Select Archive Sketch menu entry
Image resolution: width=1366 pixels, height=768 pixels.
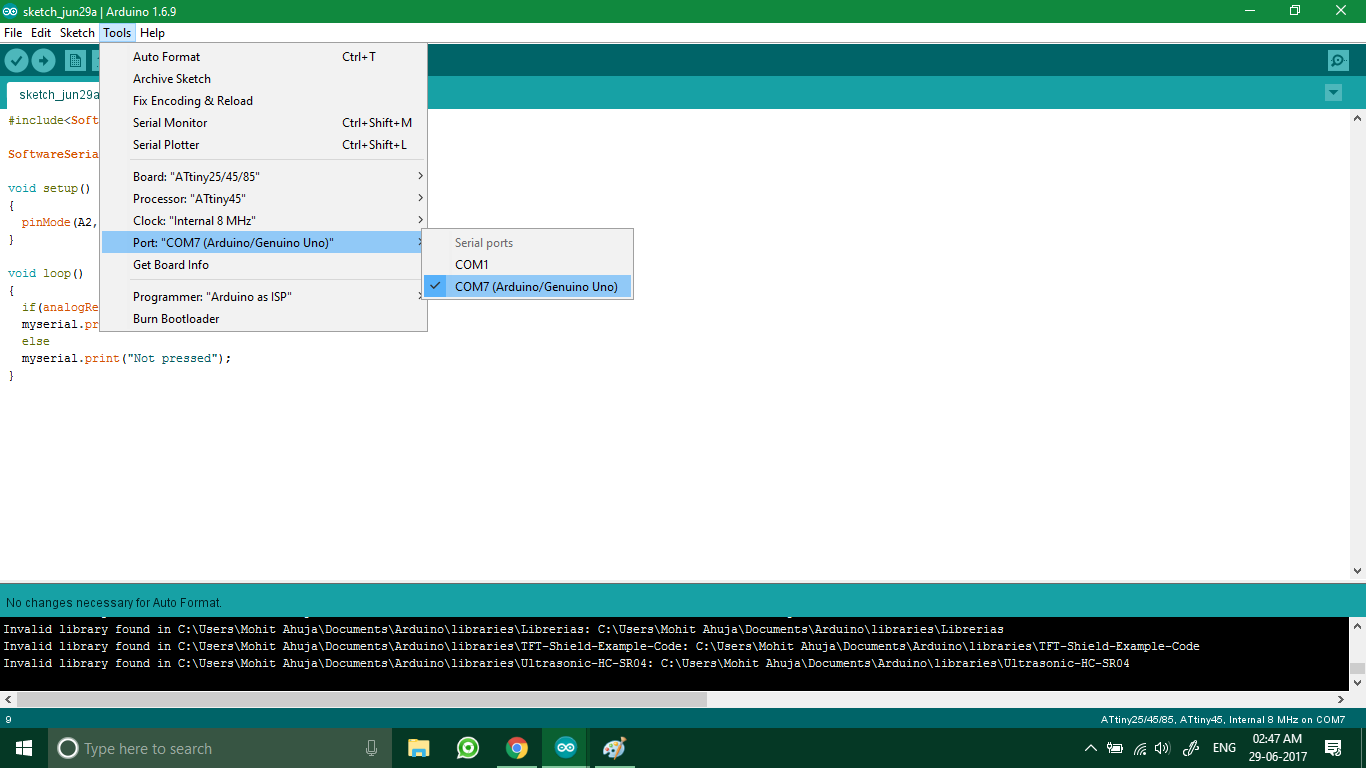[264, 79]
